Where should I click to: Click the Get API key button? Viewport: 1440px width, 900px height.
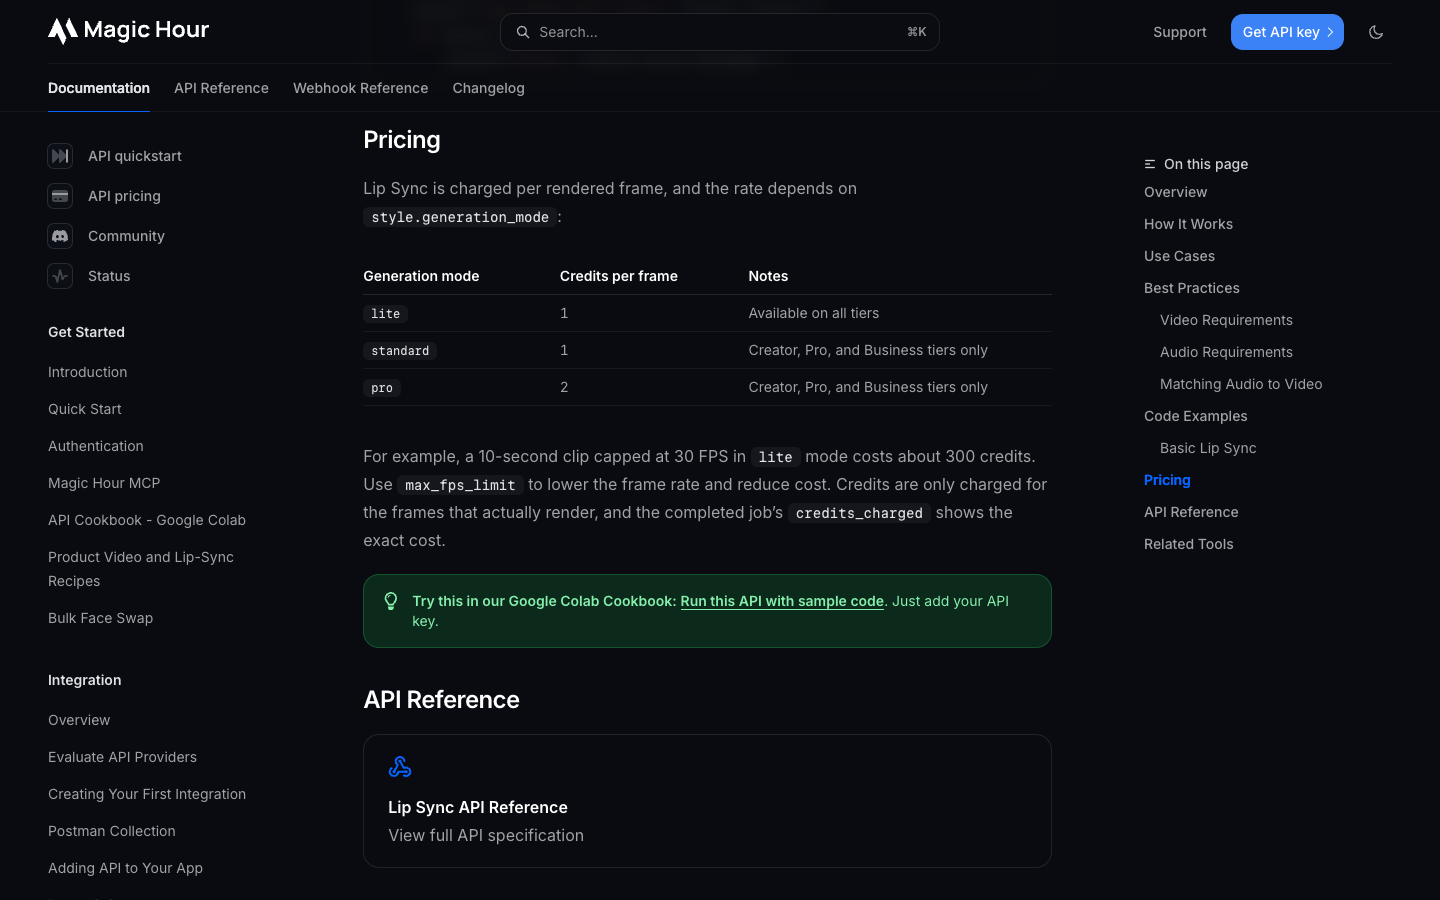pos(1287,32)
